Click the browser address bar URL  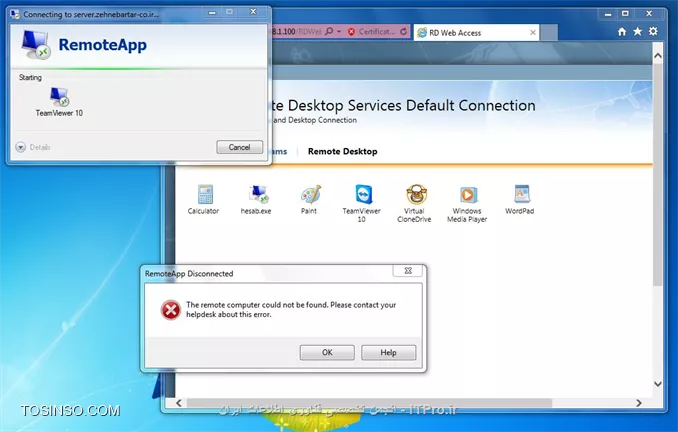[x=297, y=32]
